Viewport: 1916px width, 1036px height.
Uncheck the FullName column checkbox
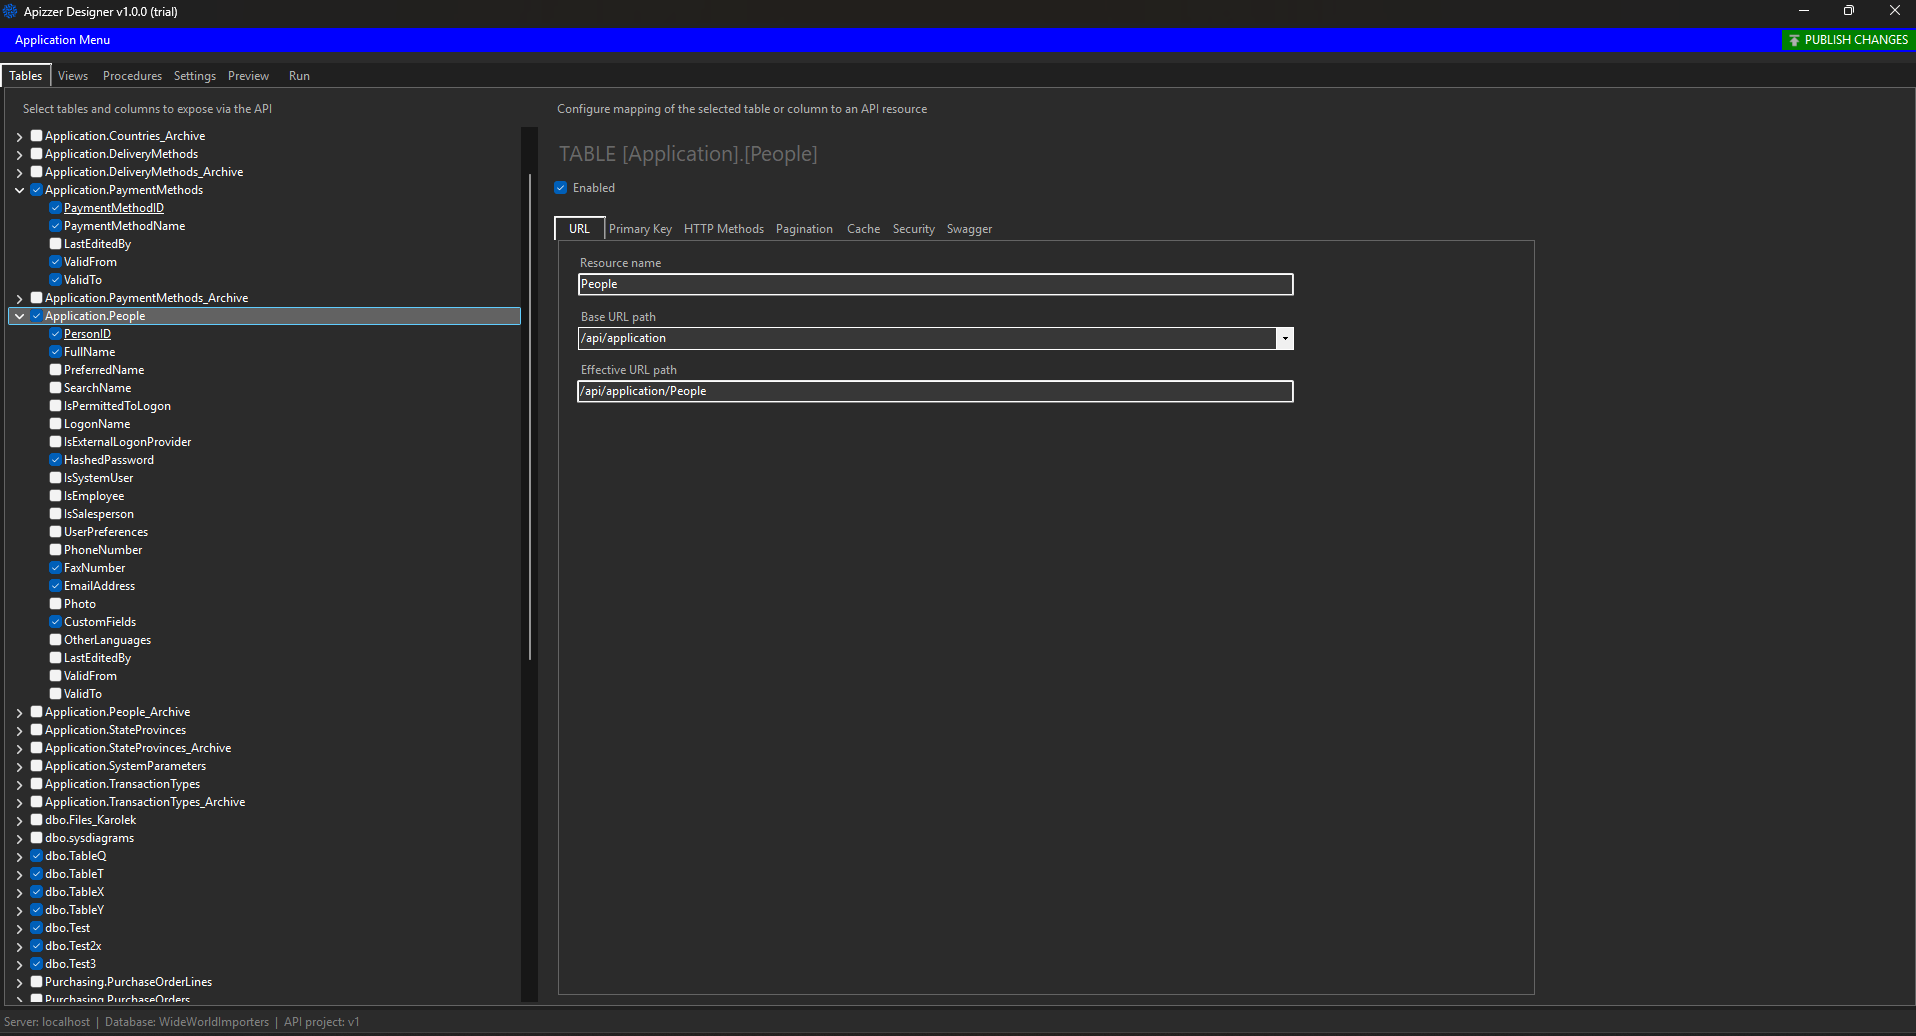[55, 352]
